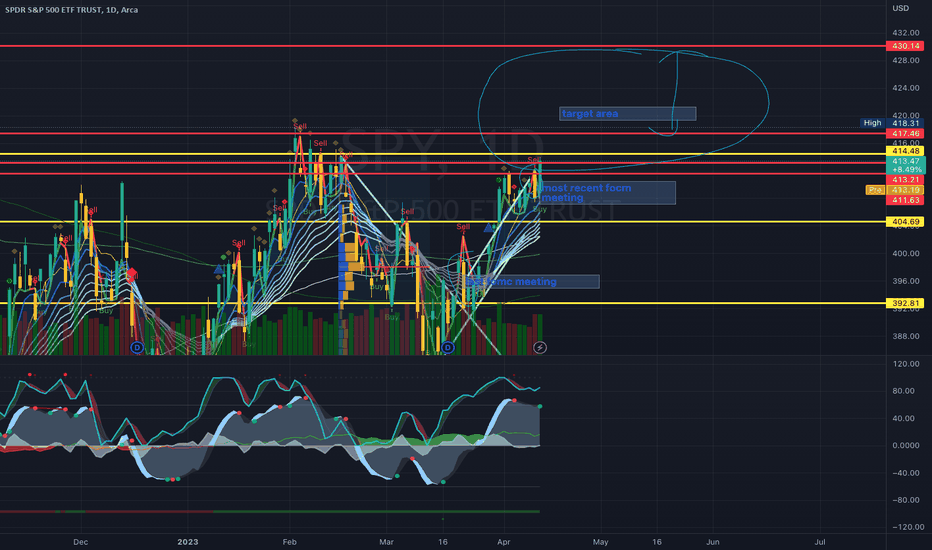Click the Jul label on time axis

point(820,542)
